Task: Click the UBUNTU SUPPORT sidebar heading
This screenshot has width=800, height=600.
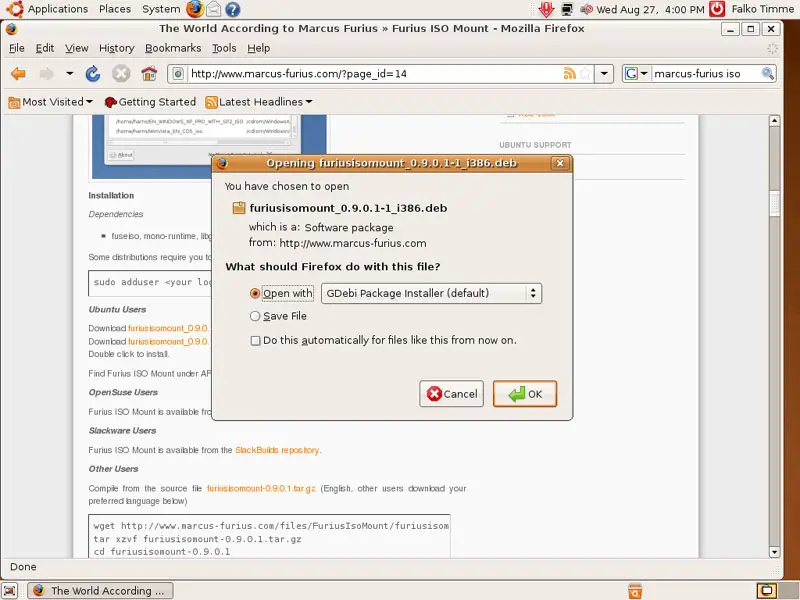Action: pyautogui.click(x=535, y=145)
